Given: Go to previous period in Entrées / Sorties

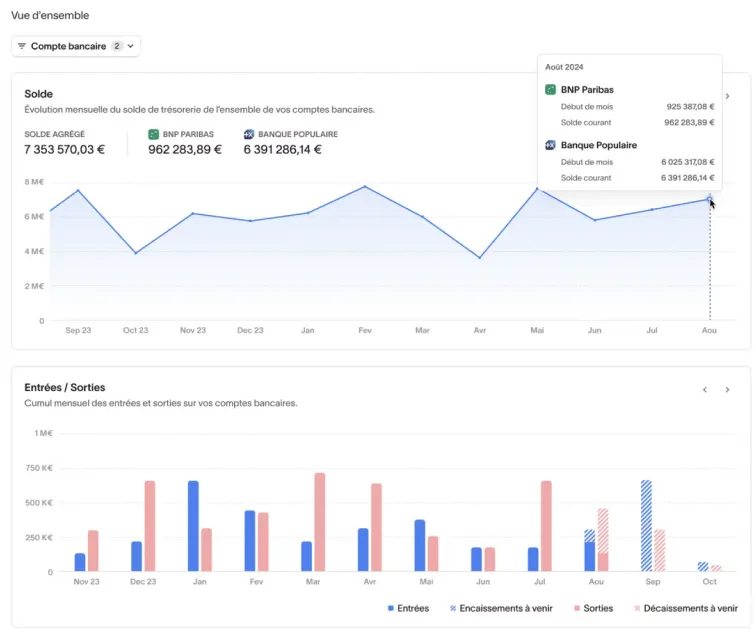Looking at the screenshot, I should pyautogui.click(x=705, y=390).
